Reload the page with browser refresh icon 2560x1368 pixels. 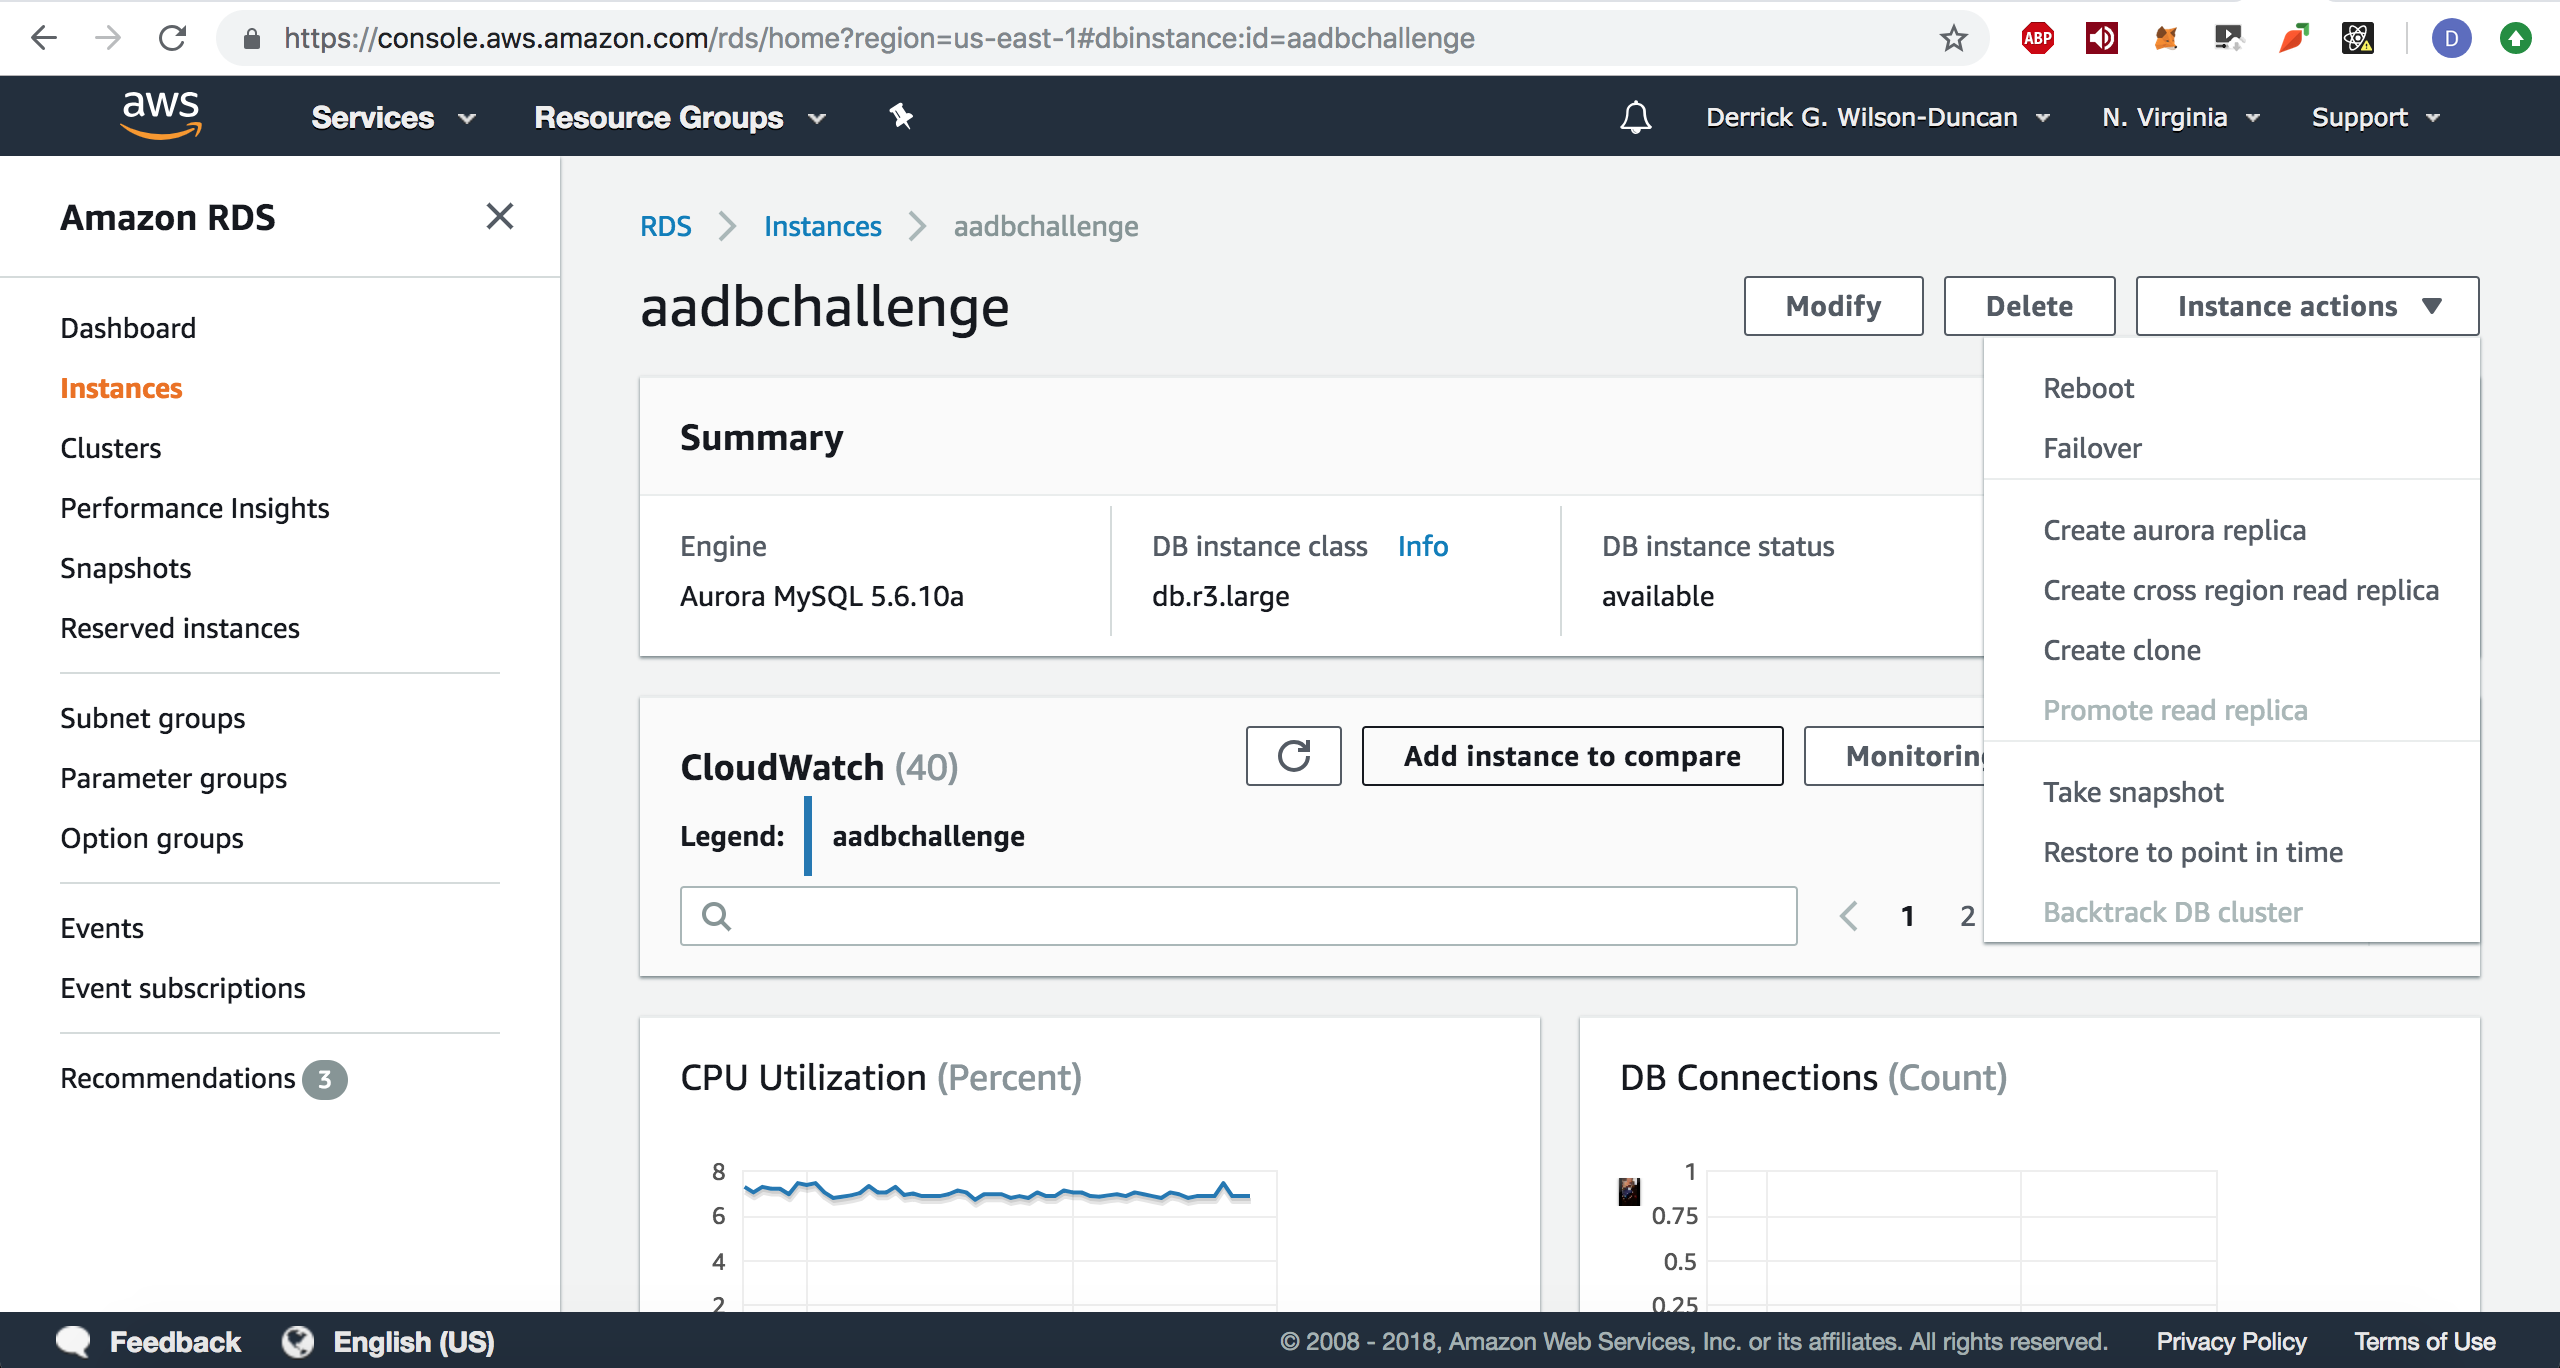(172, 38)
